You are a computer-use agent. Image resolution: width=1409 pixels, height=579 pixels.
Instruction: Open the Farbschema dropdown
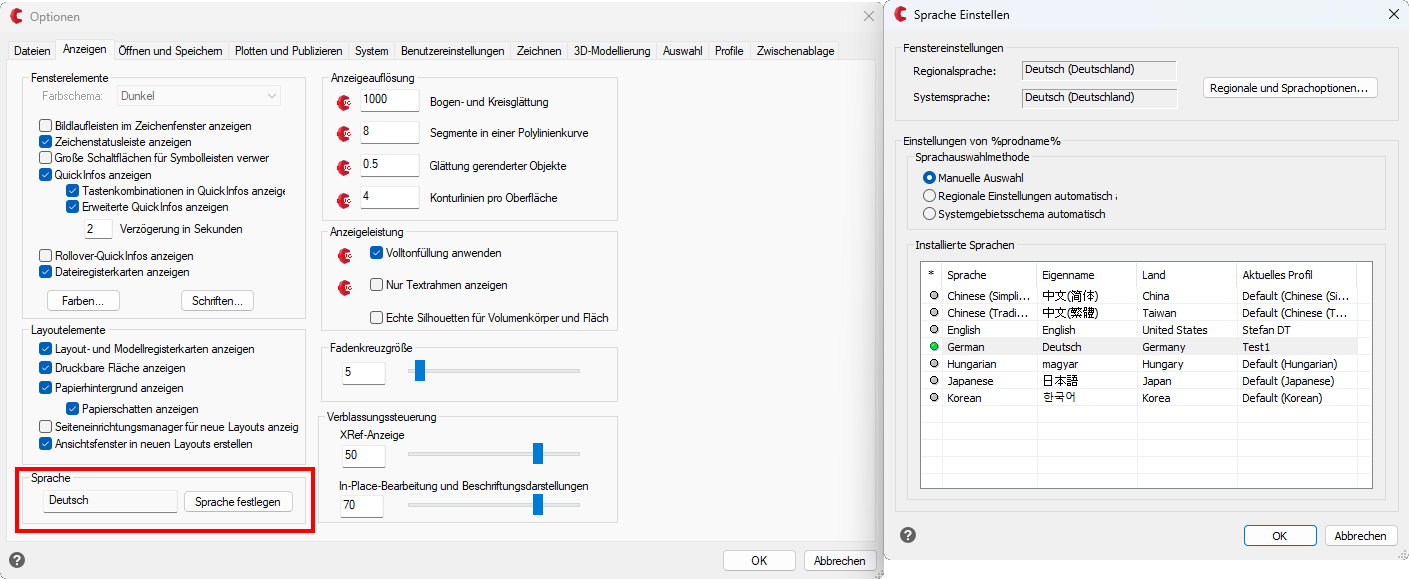click(199, 96)
